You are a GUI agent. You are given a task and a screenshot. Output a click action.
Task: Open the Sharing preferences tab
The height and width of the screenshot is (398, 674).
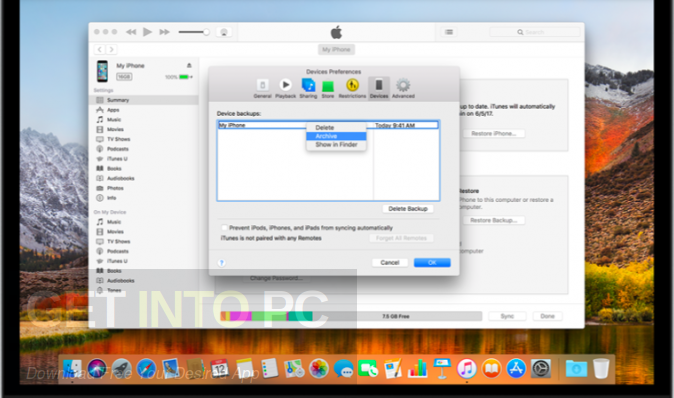click(308, 89)
